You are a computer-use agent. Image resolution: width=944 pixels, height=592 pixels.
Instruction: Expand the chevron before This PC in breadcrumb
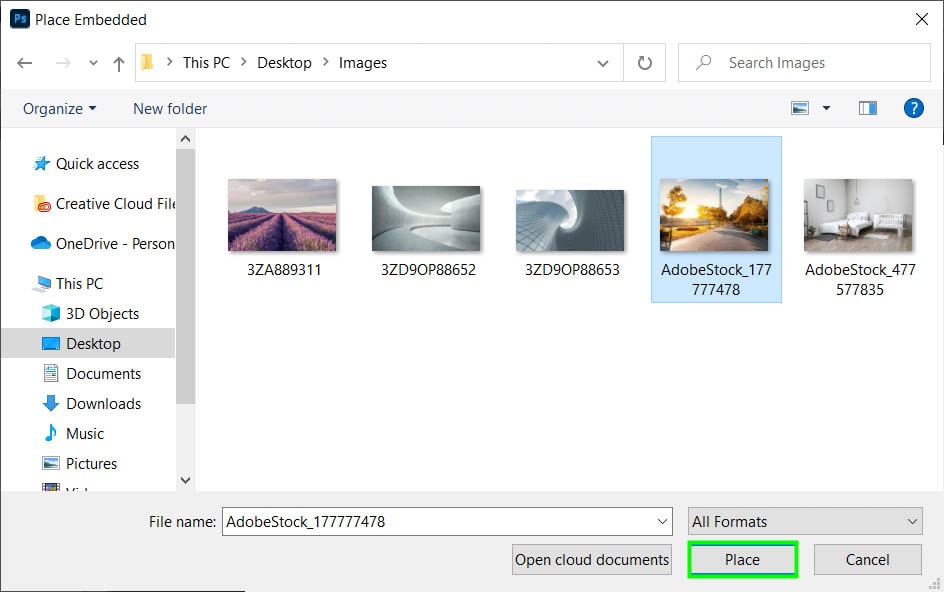click(170, 62)
